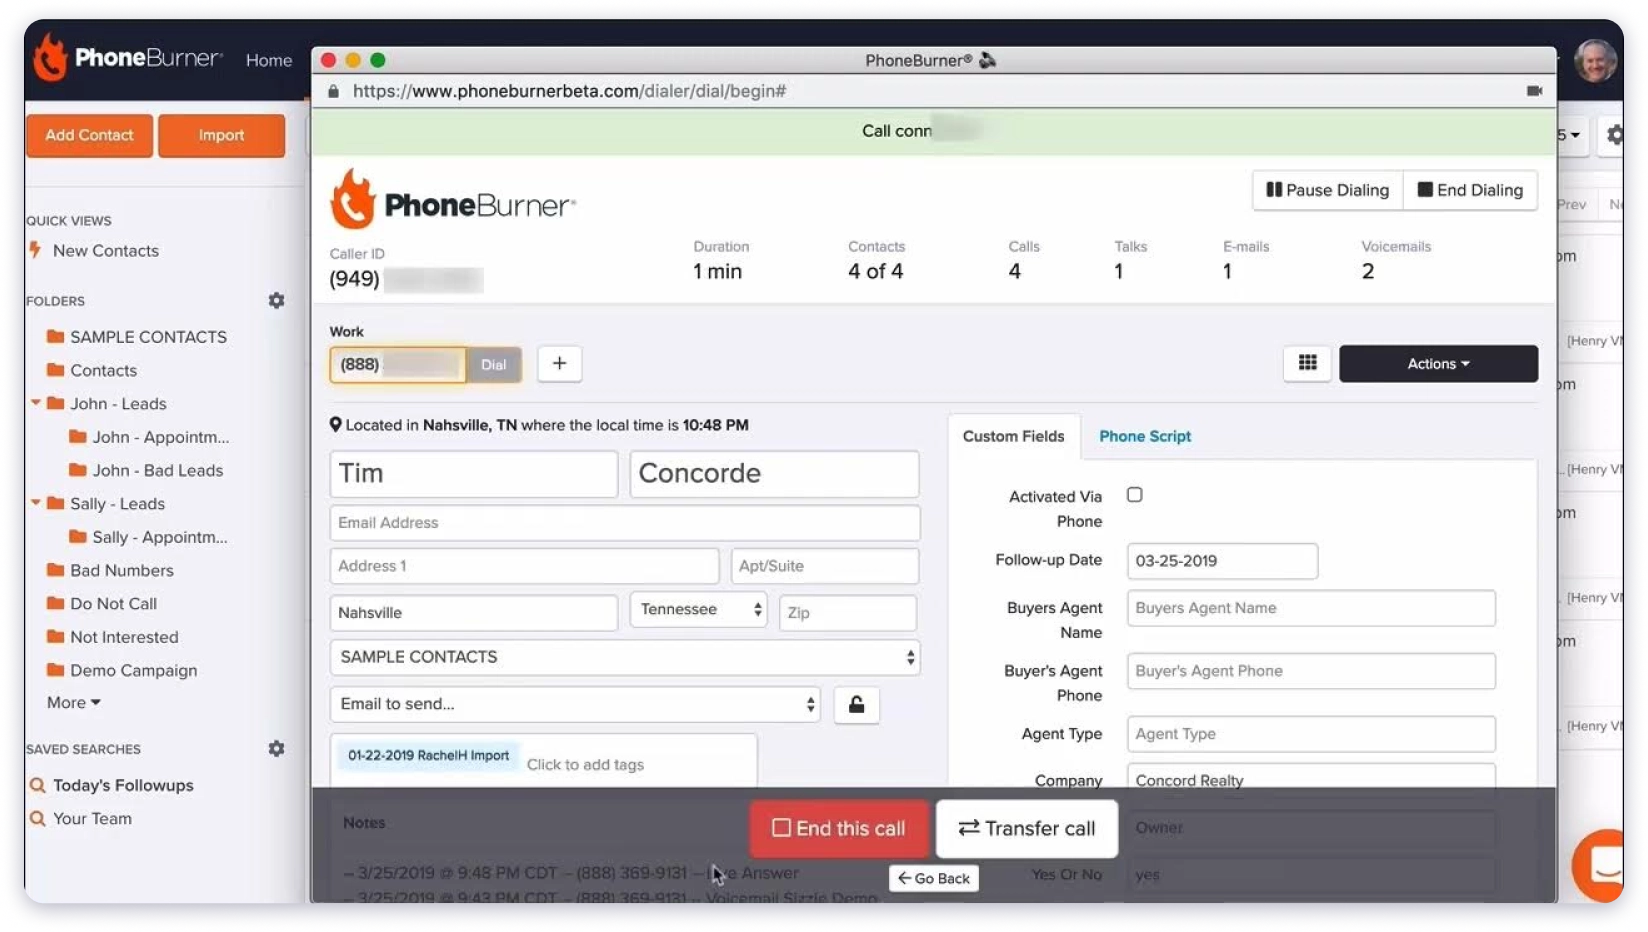1648x932 pixels.
Task: Click the user profile avatar
Action: point(1596,60)
